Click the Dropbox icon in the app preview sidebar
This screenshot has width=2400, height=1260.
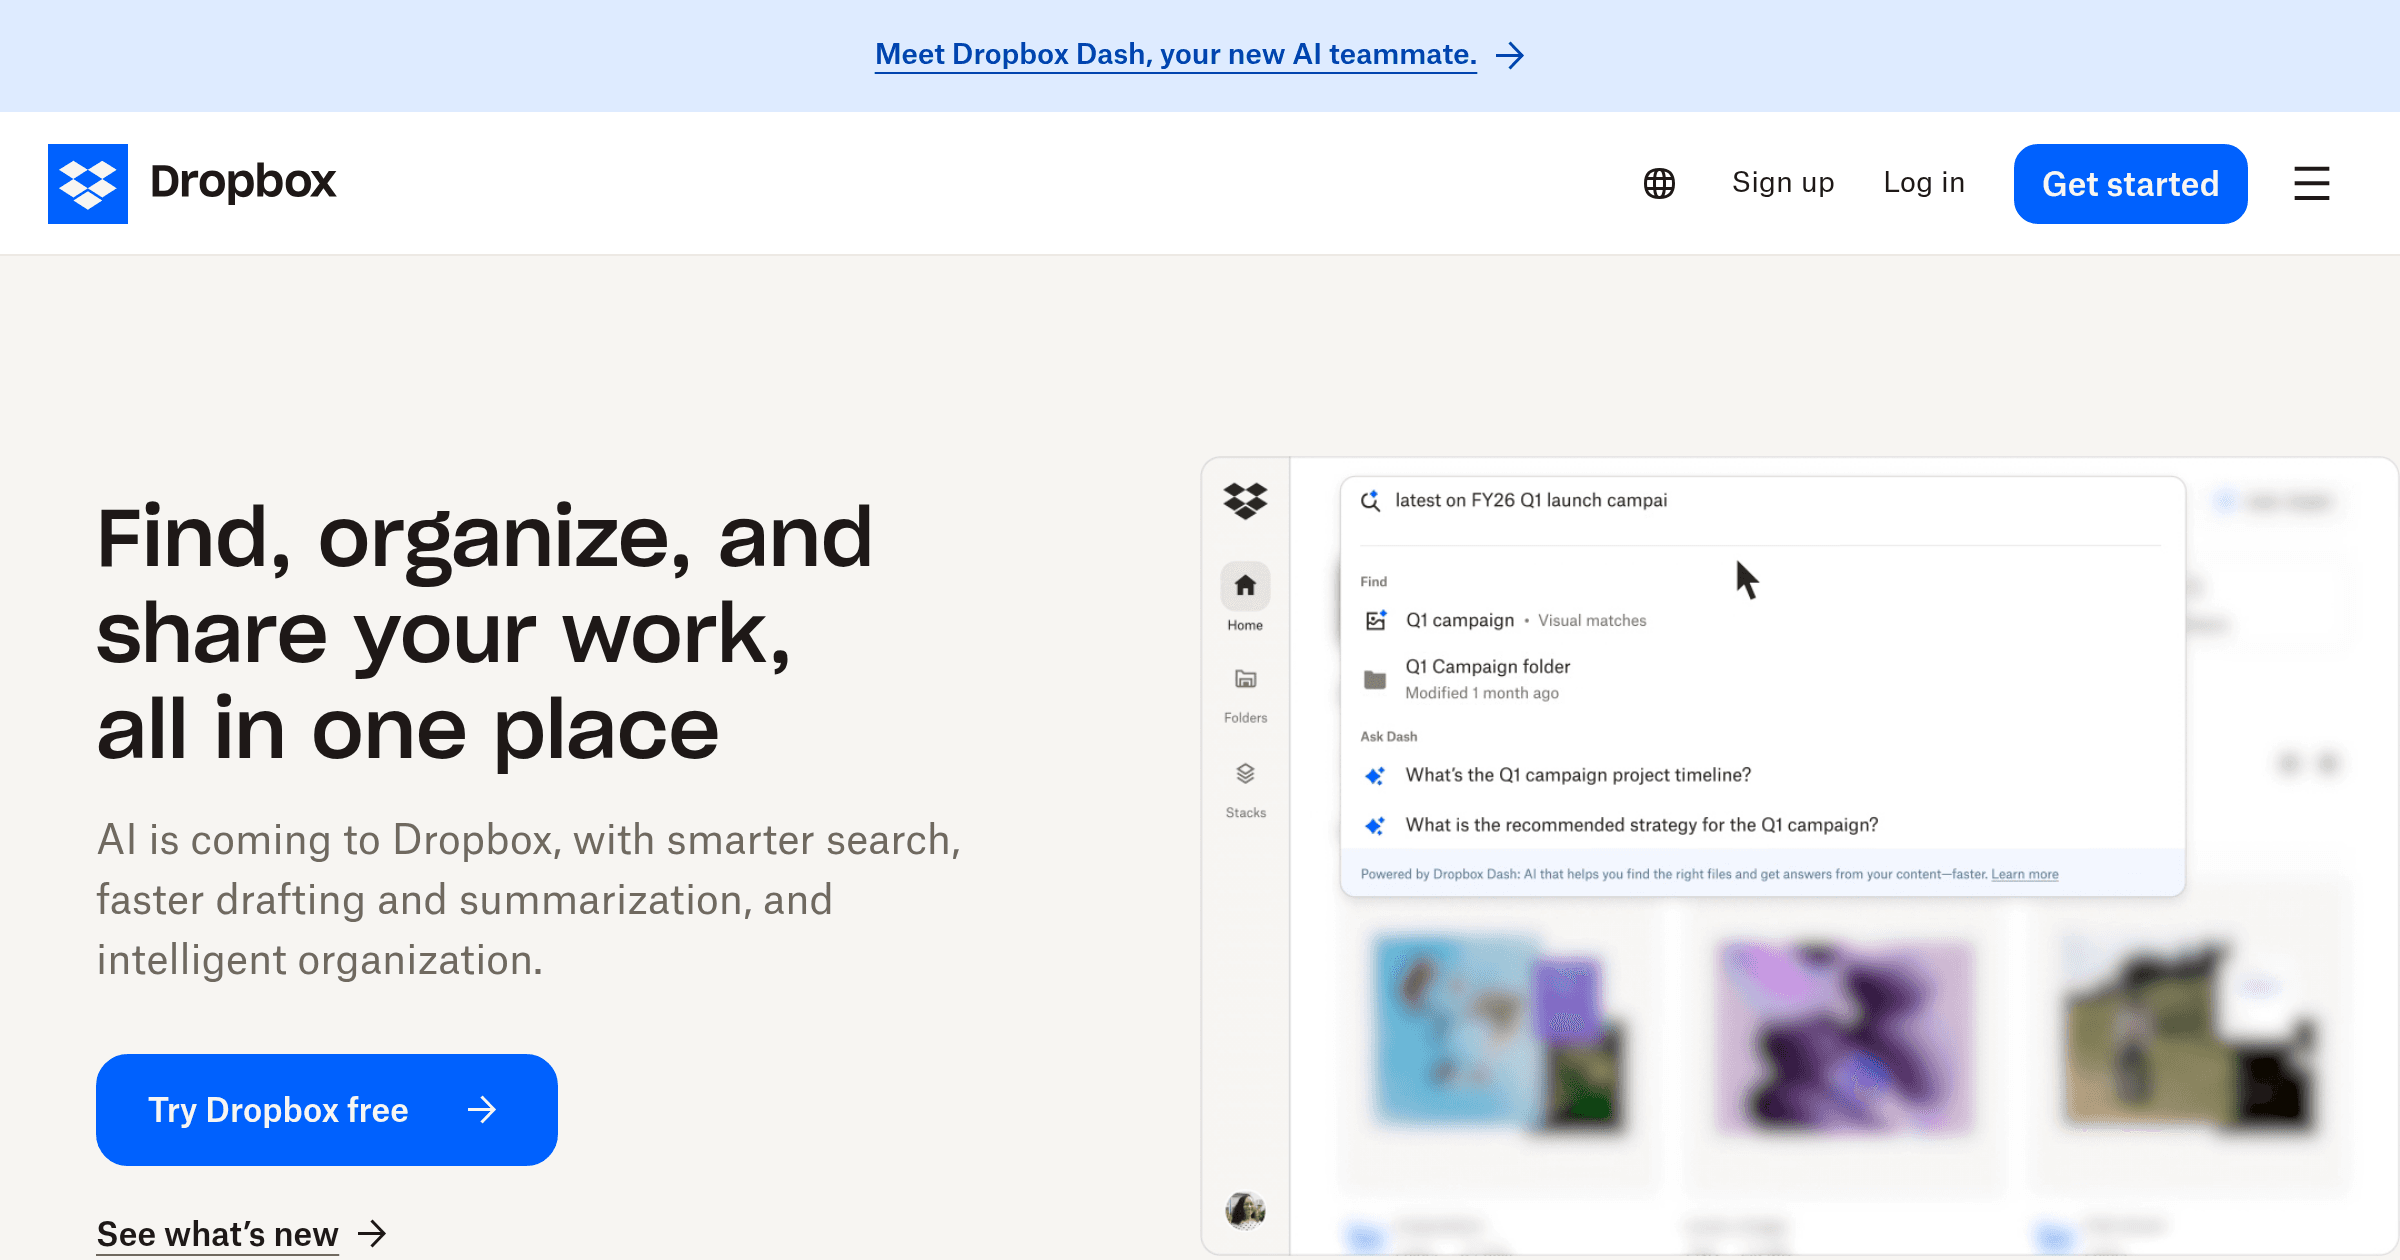pos(1245,500)
